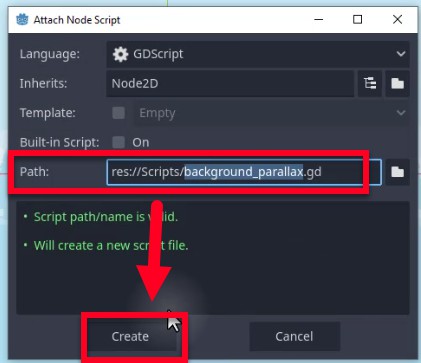
Task: Click the Path field with background_parallax.gd
Action: (244, 172)
